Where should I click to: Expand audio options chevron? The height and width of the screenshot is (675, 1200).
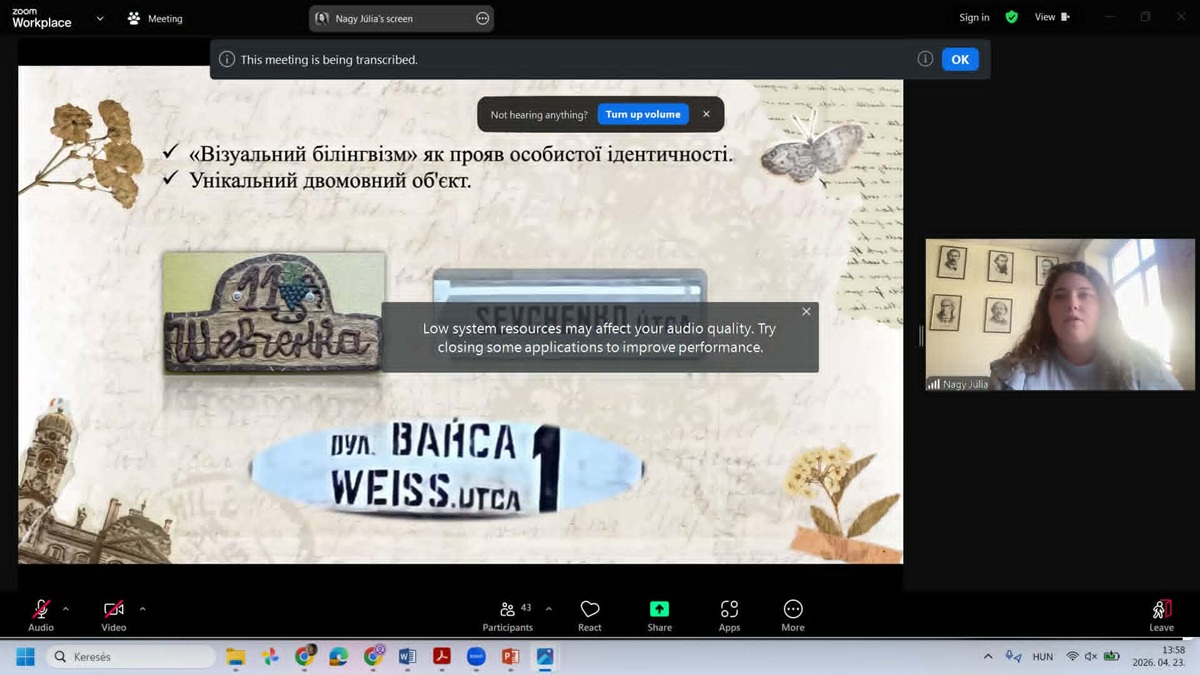coord(66,608)
